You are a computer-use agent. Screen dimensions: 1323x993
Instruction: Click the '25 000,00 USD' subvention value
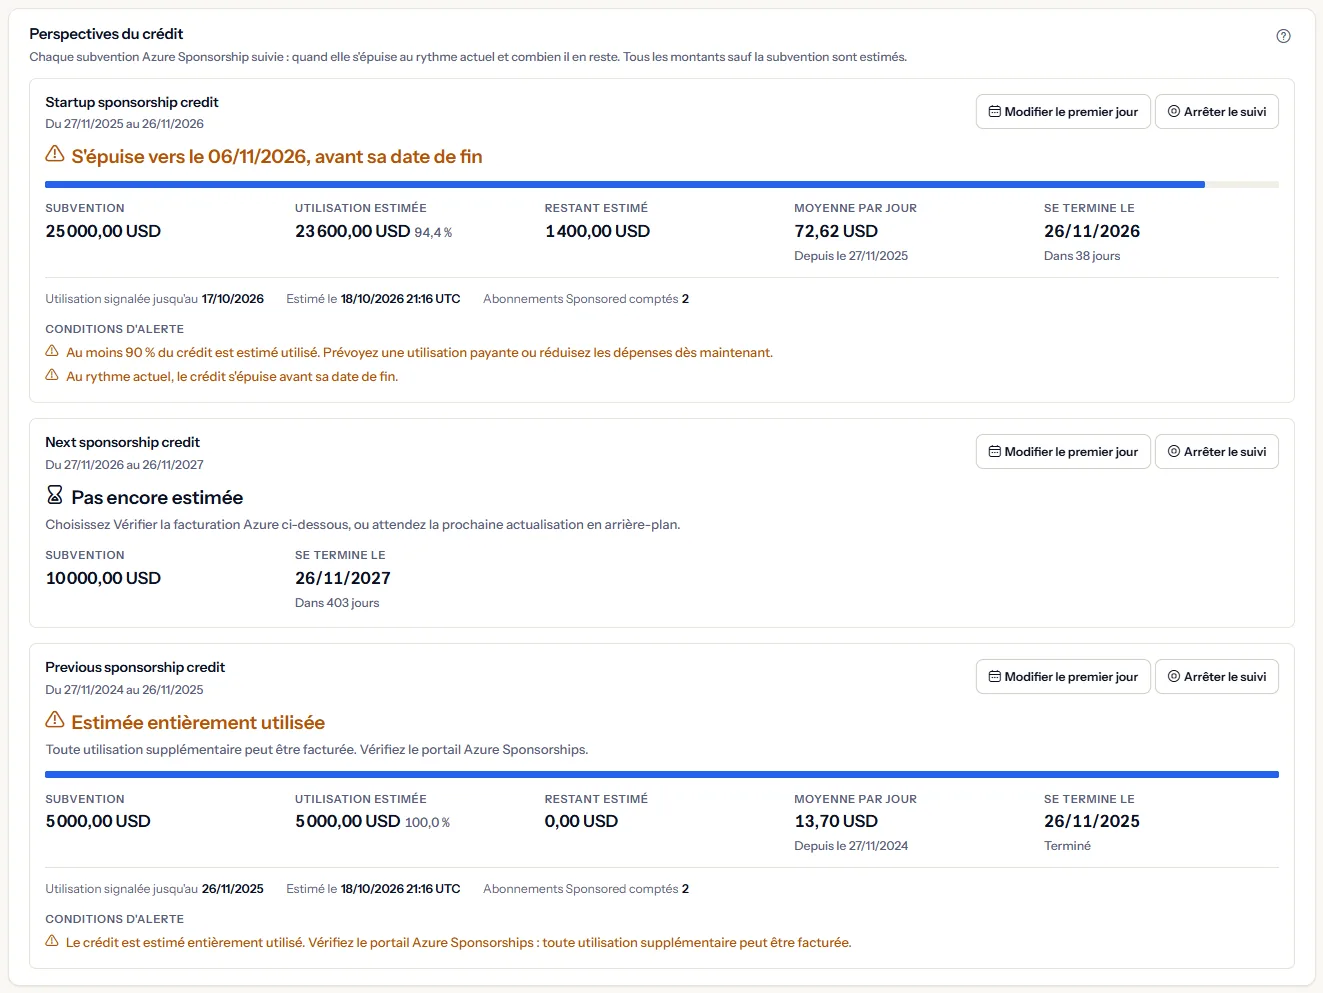tap(103, 231)
